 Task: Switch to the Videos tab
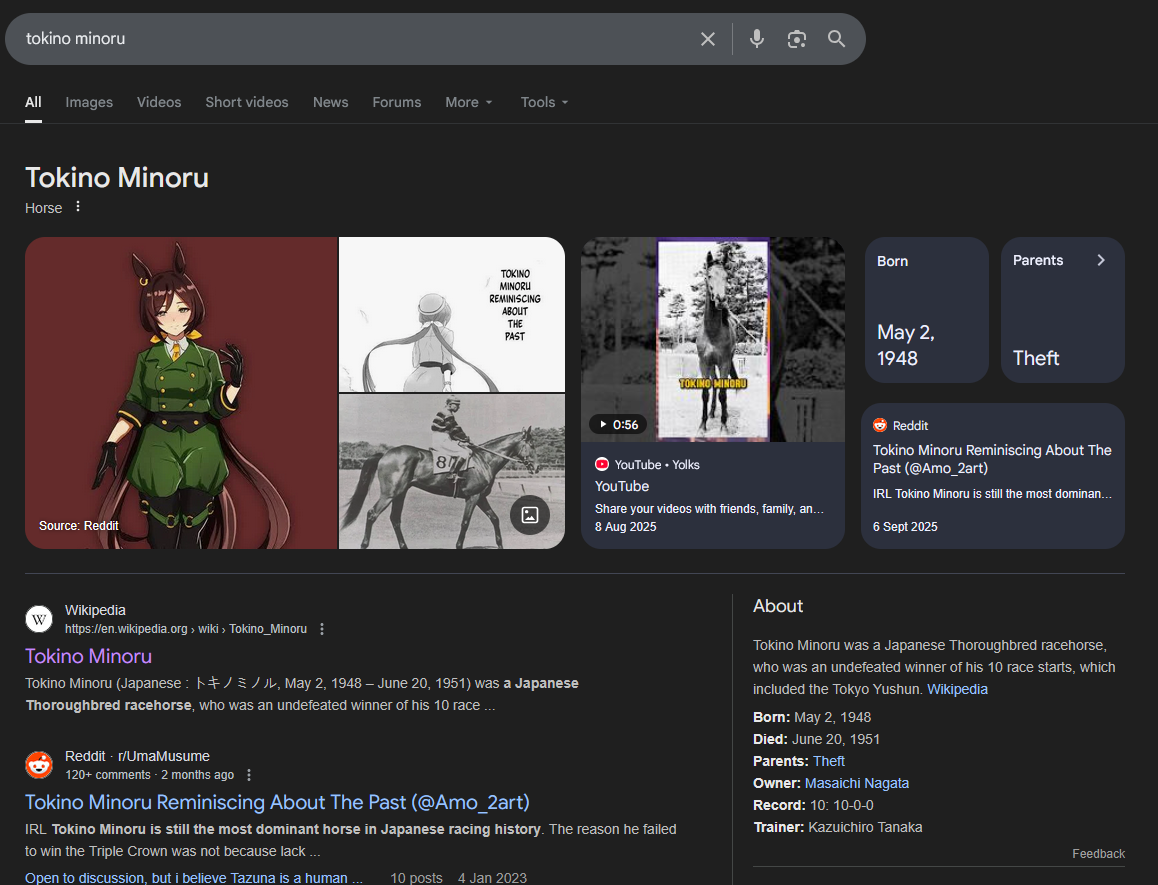point(159,103)
